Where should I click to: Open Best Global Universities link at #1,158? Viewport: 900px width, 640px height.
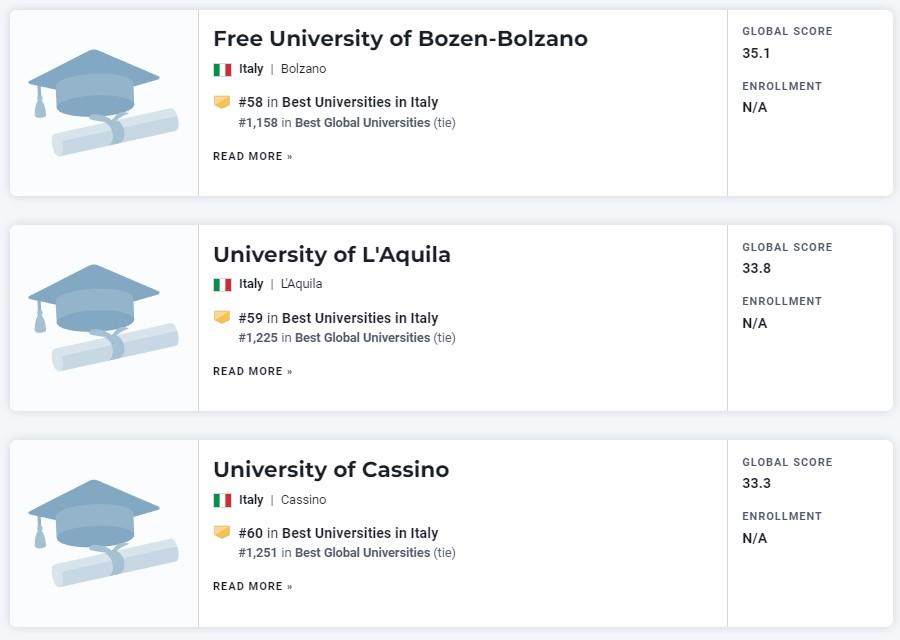(x=362, y=122)
